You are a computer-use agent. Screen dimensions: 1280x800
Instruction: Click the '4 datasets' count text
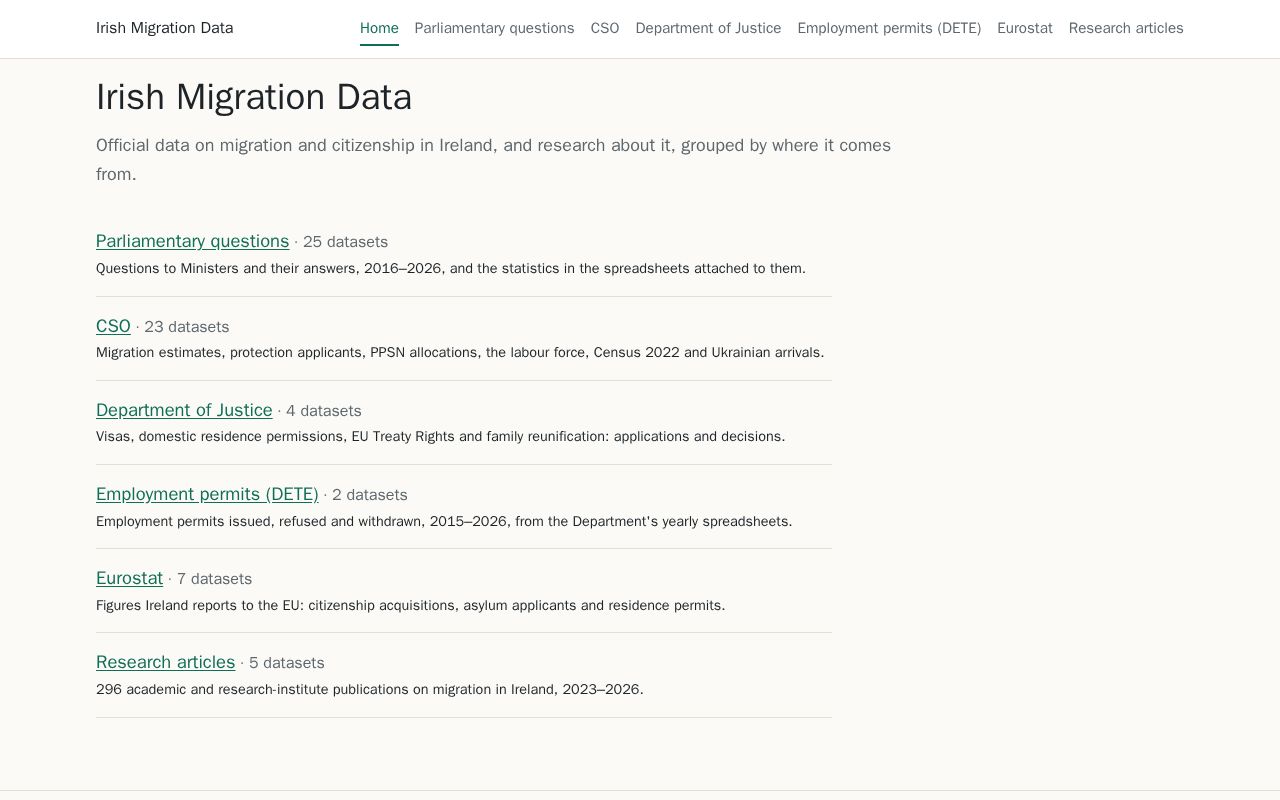pos(324,411)
